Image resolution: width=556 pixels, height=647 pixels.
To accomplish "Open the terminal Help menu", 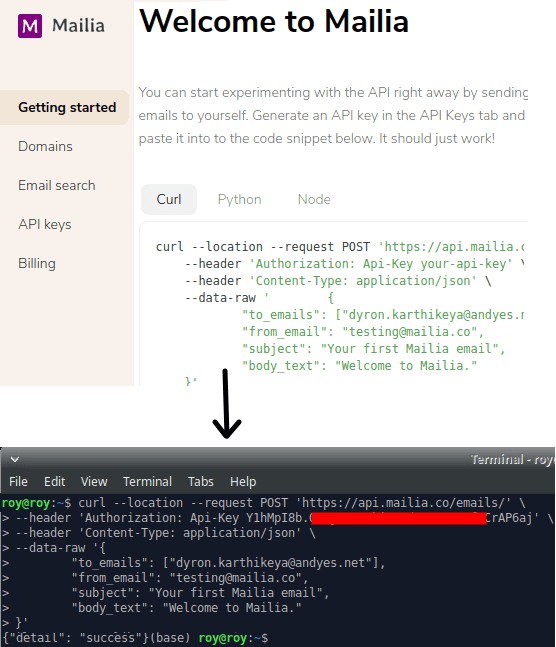I will (x=243, y=482).
